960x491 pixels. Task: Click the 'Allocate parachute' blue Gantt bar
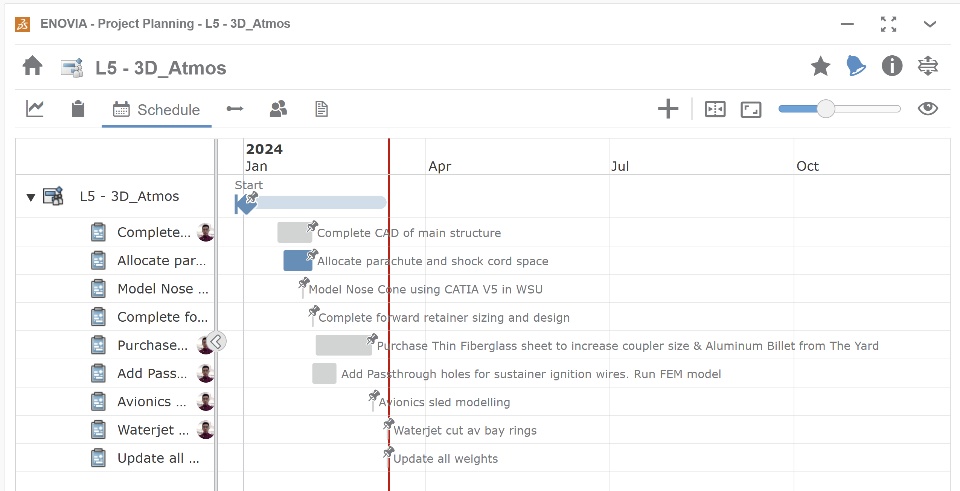pyautogui.click(x=297, y=261)
